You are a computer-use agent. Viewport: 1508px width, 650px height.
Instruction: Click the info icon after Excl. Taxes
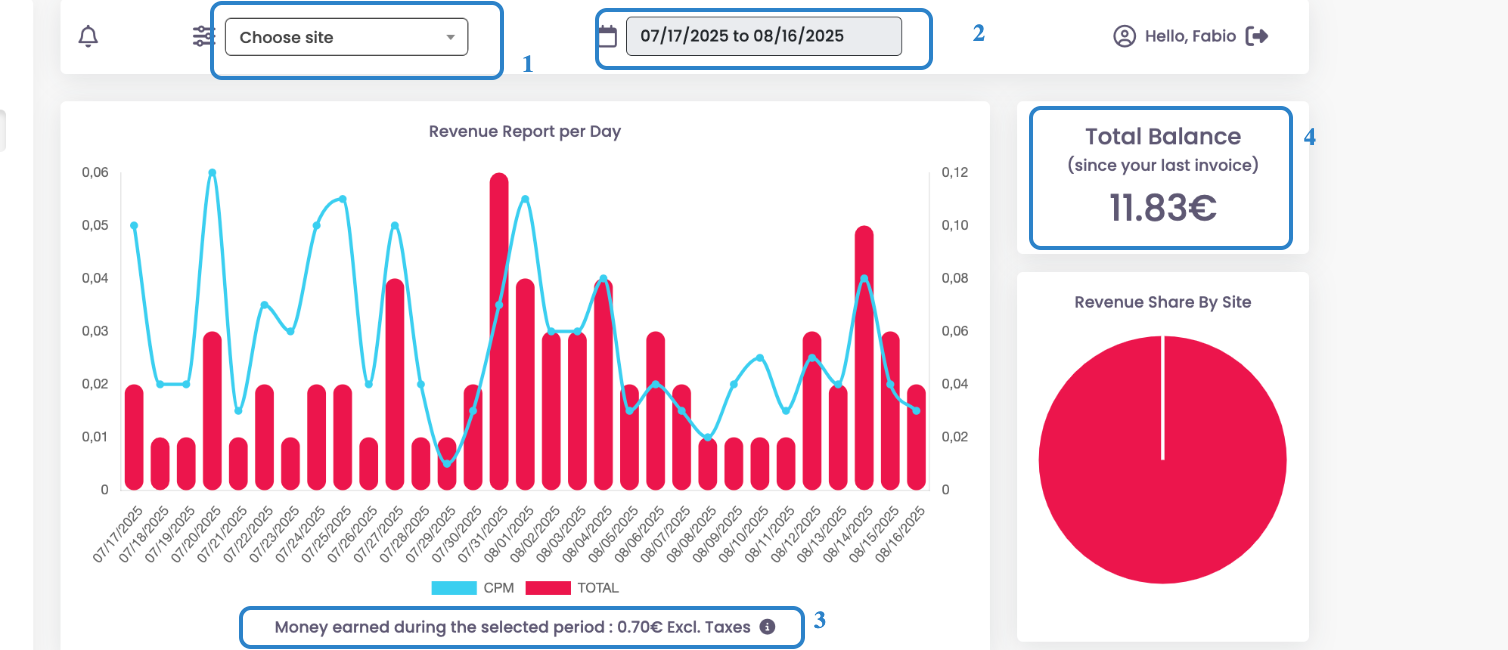[x=767, y=627]
